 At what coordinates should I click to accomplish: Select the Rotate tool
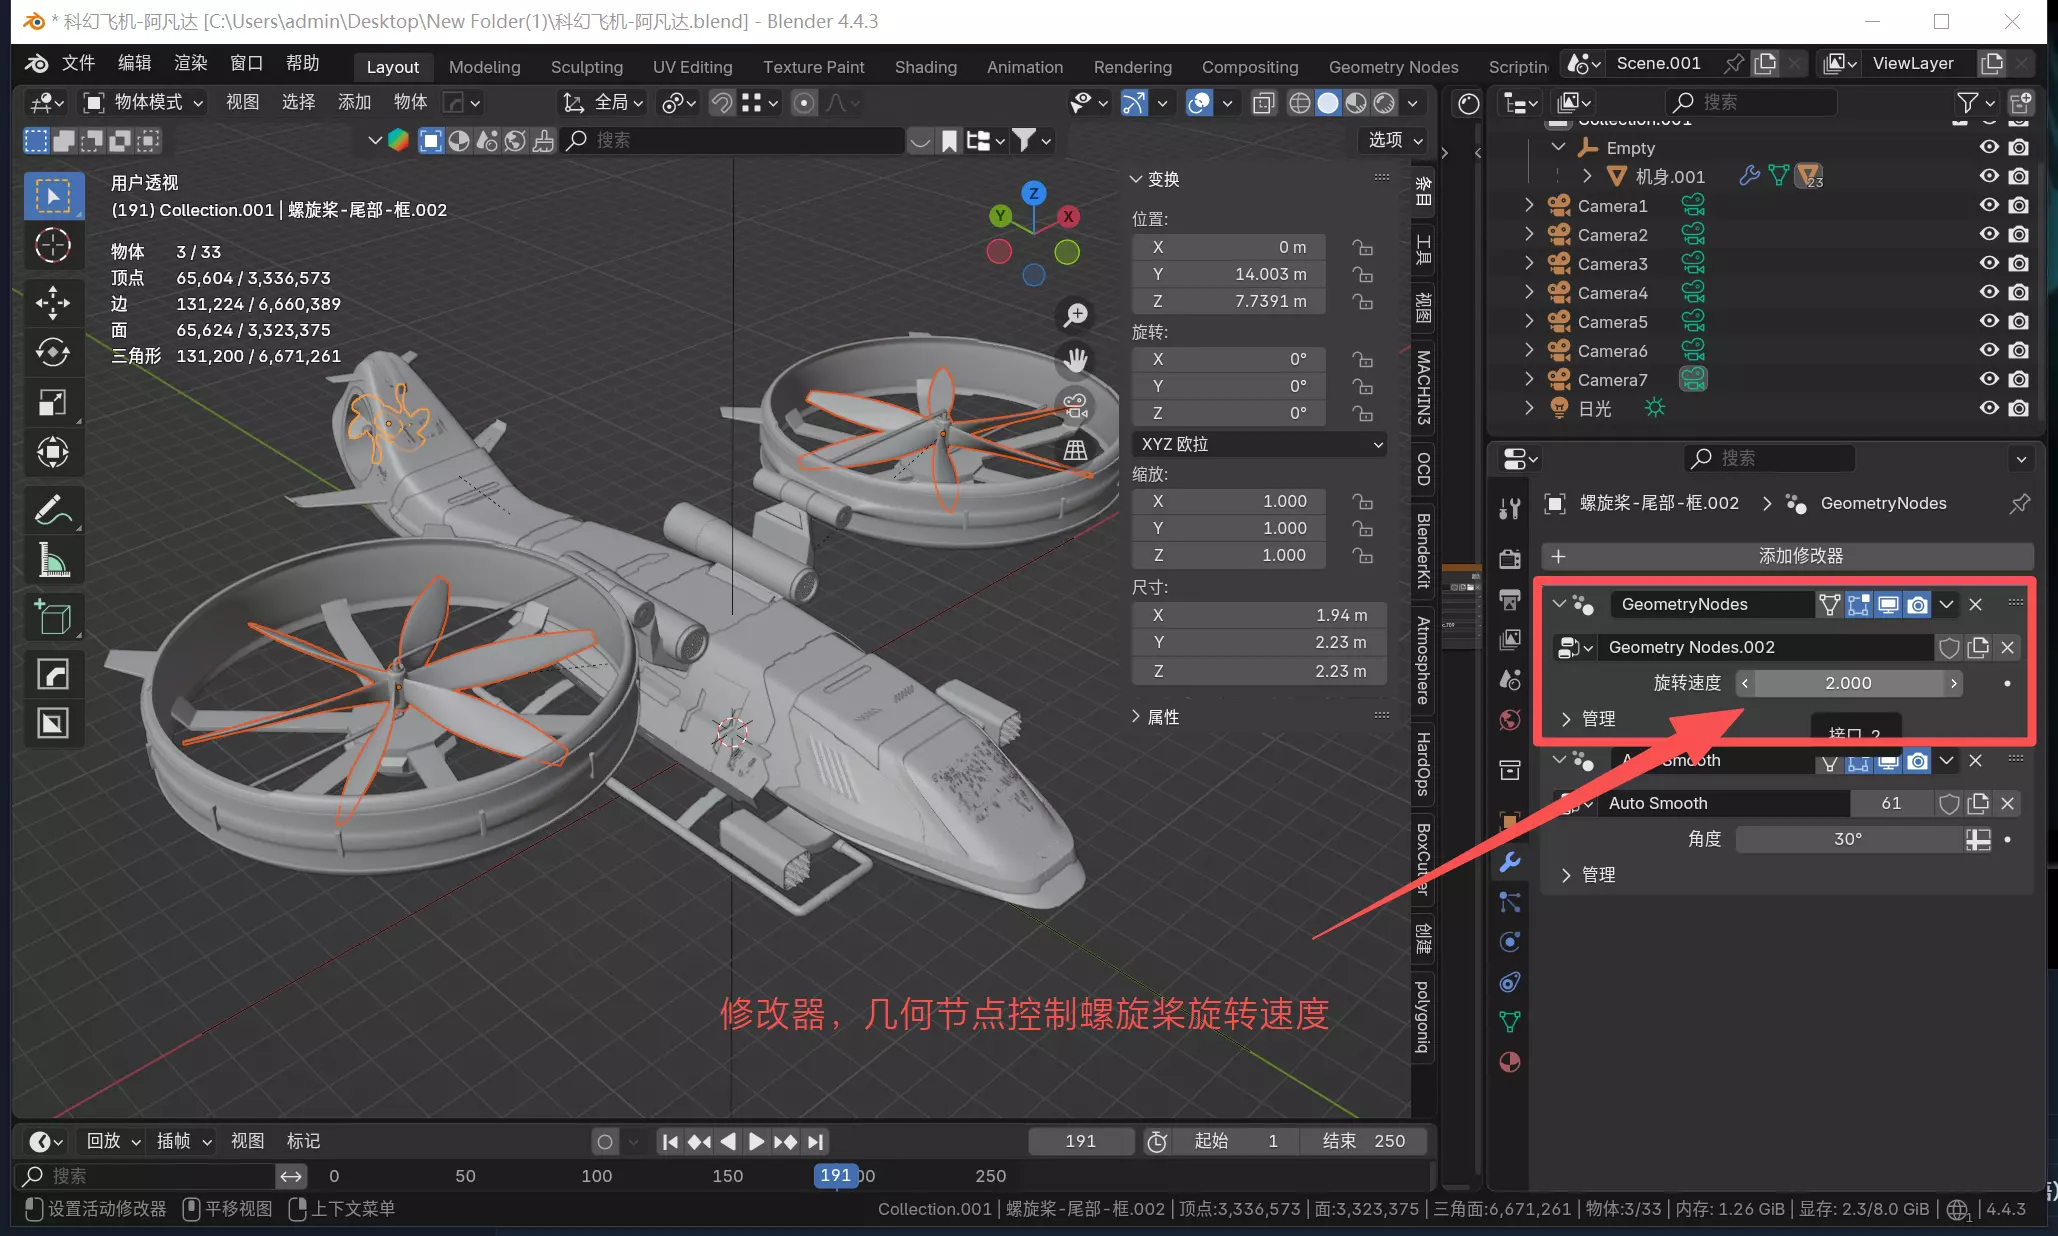click(53, 352)
